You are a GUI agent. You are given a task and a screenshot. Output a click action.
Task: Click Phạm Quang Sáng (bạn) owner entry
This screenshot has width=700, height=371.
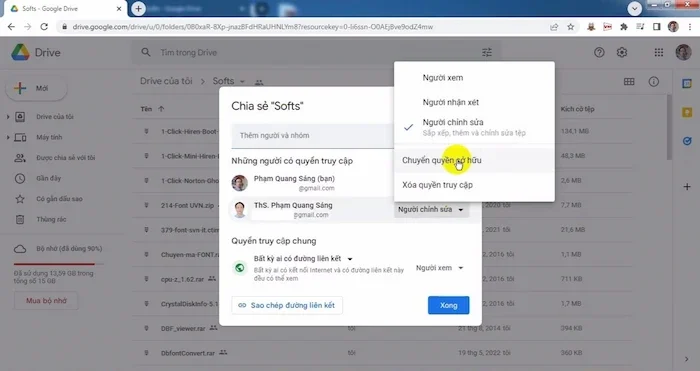point(294,183)
